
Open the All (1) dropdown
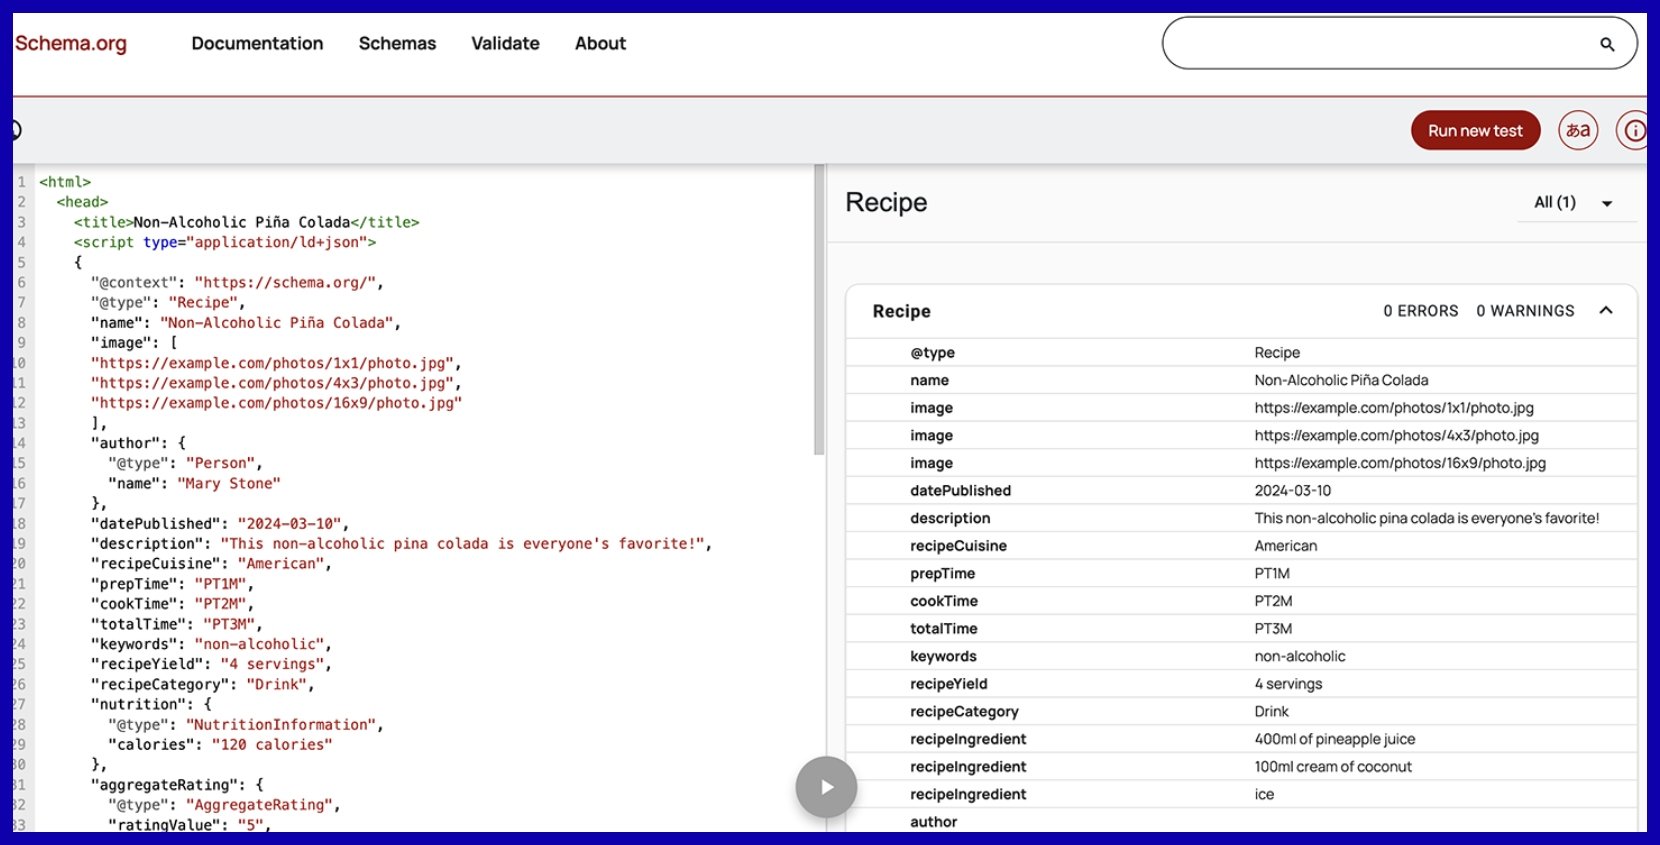click(1574, 203)
